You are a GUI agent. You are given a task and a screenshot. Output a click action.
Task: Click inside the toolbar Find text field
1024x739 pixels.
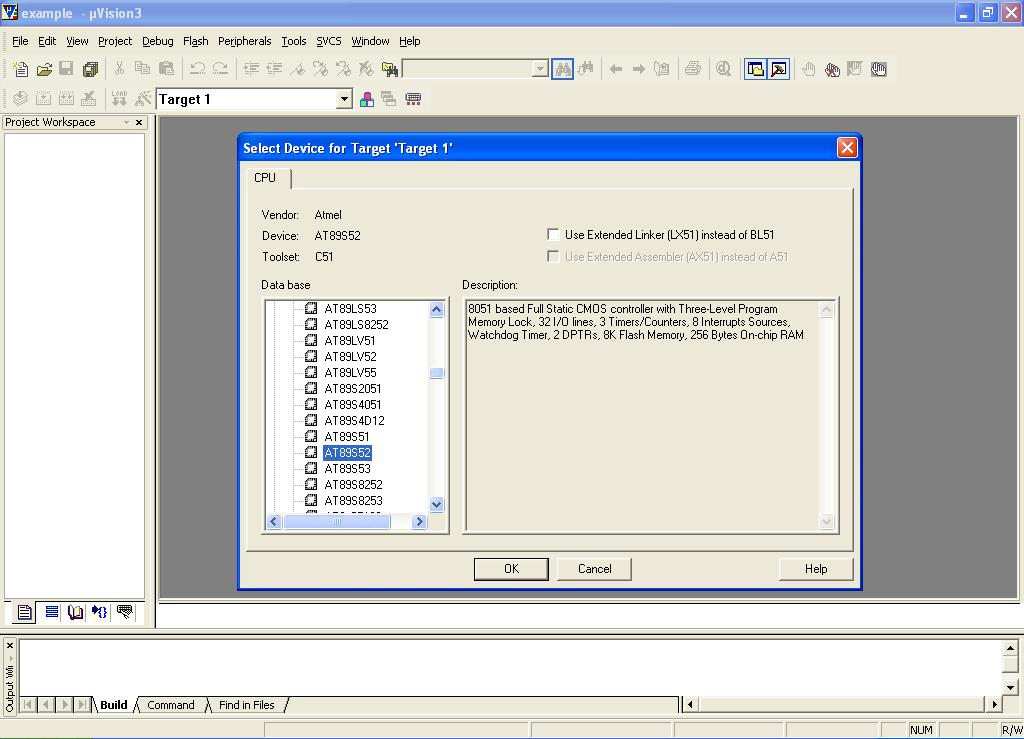[x=468, y=69]
